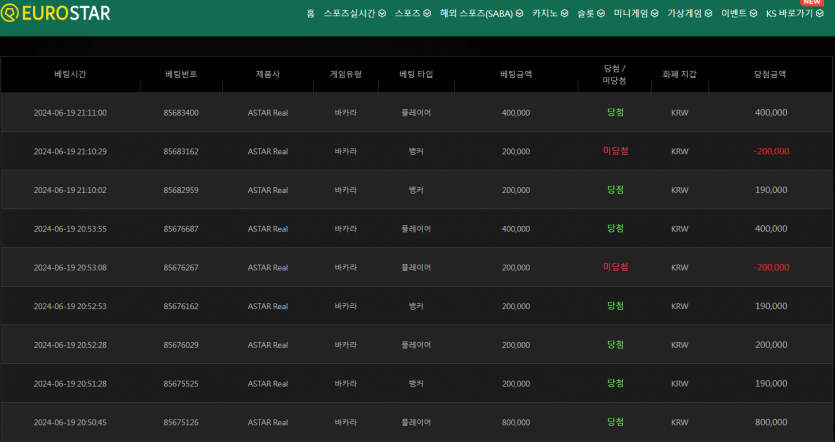The width and height of the screenshot is (835, 442).
Task: Click timestamp 2024-06-19 20:53:55
Action: [70, 229]
